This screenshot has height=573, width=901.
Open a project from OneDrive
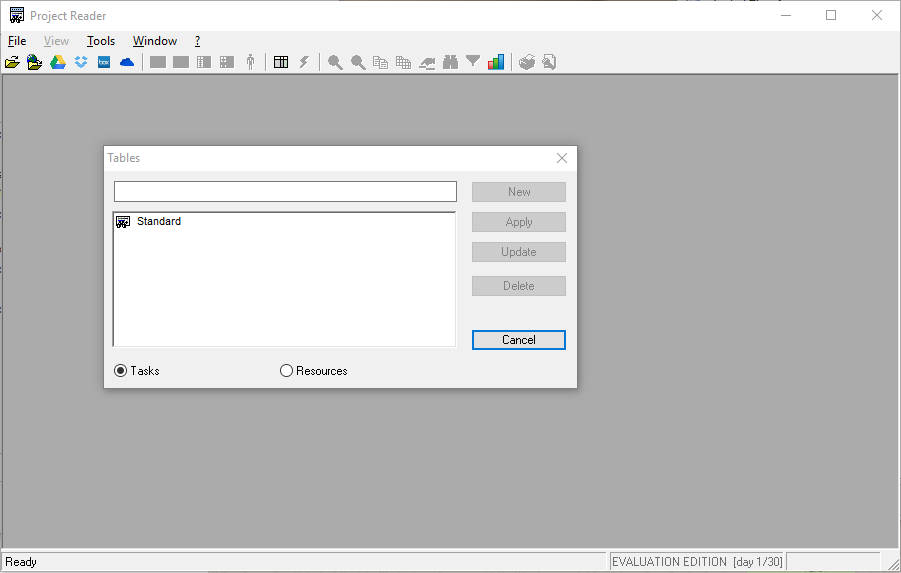(127, 62)
